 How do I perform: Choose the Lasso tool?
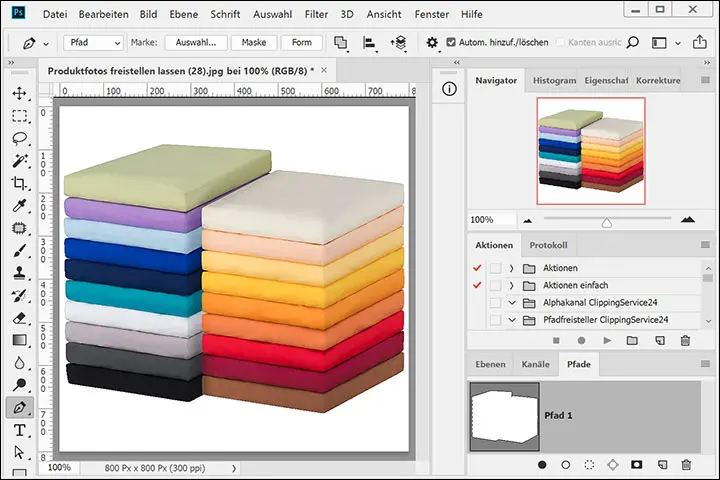19,139
